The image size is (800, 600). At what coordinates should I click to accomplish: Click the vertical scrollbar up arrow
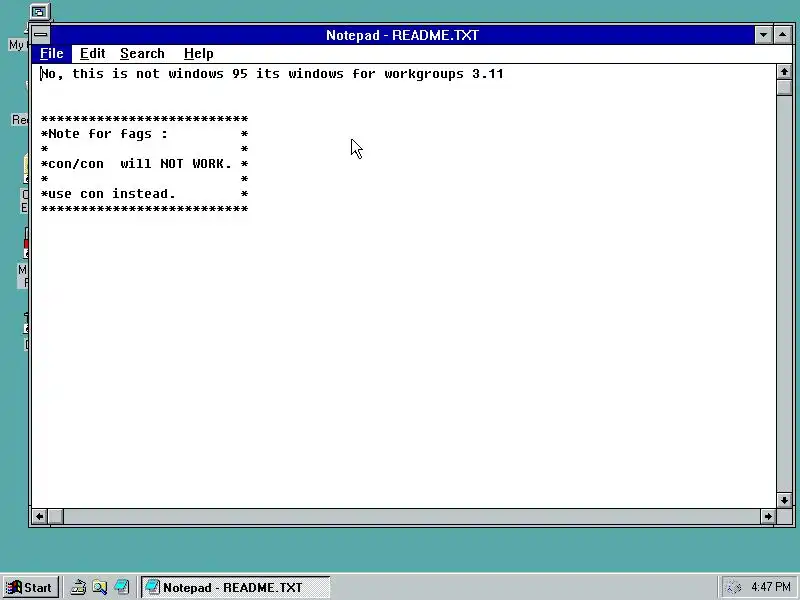coord(784,72)
